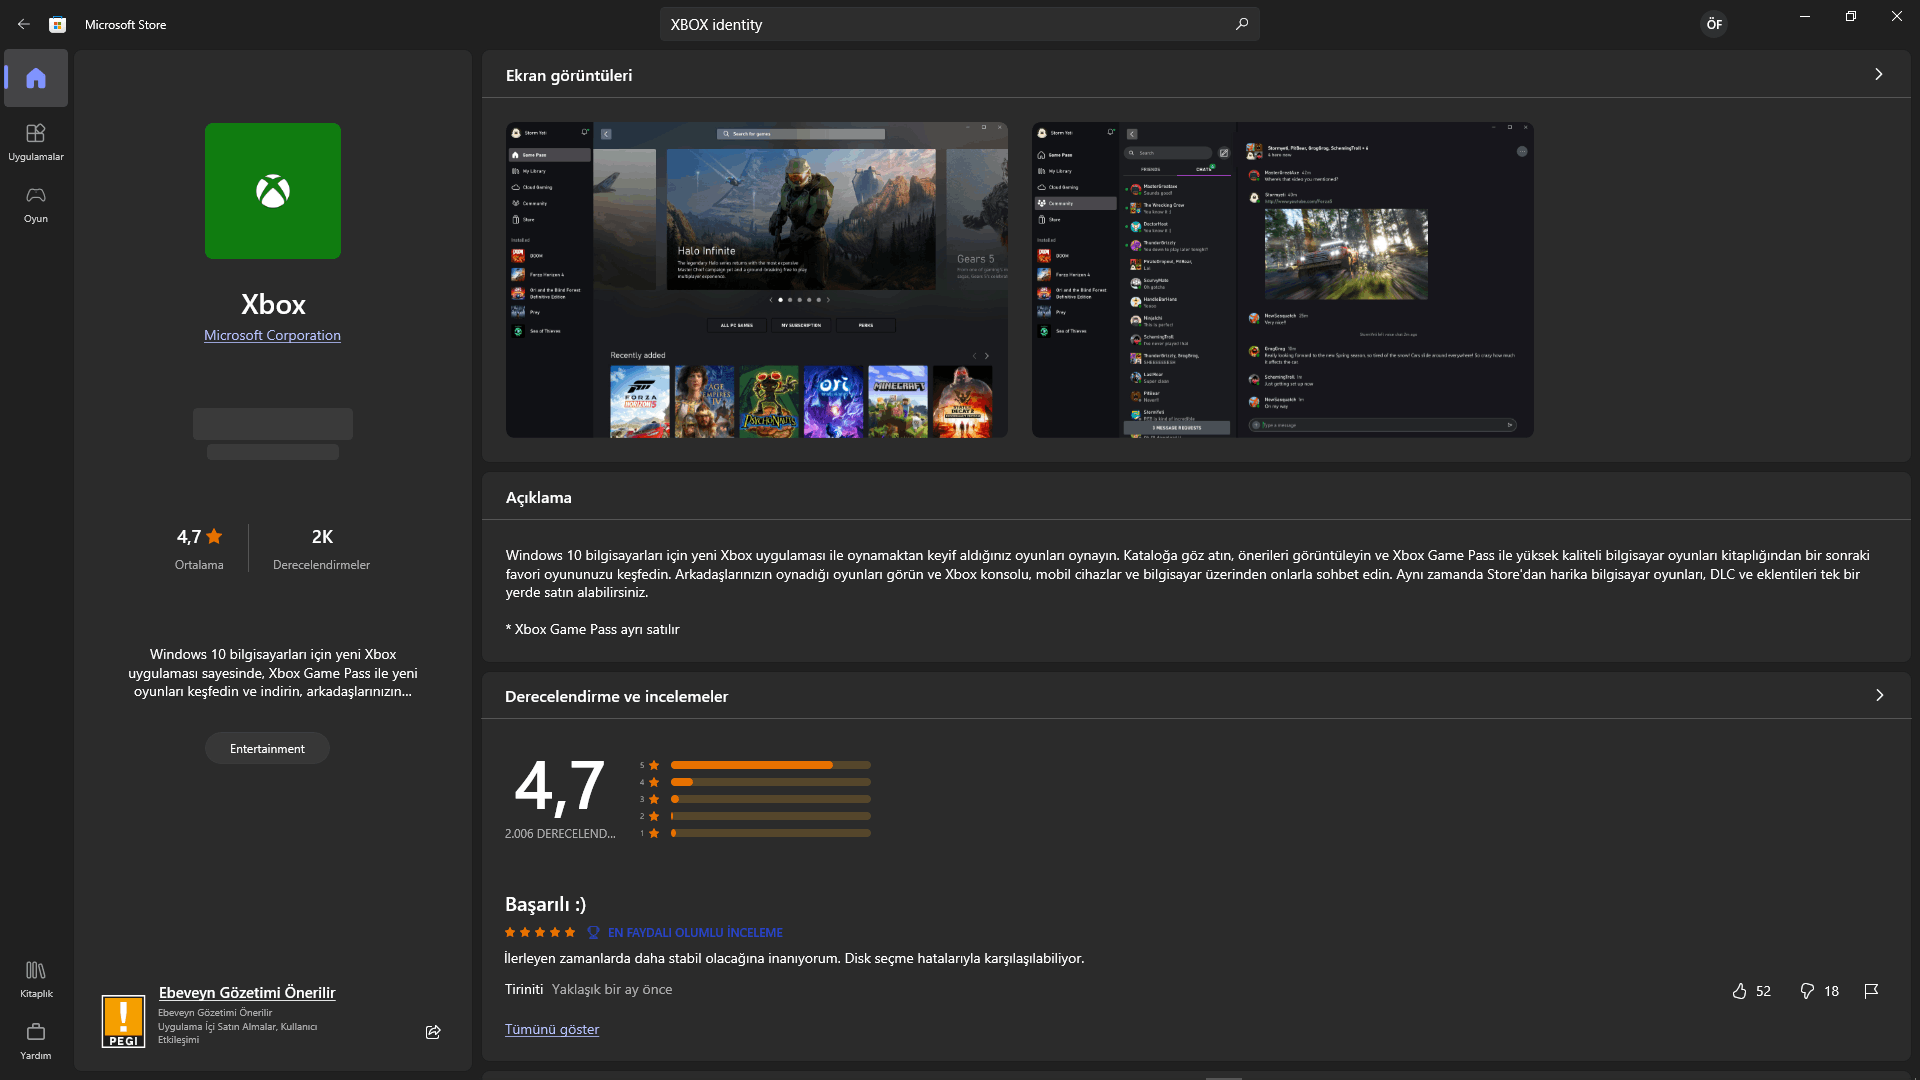Viewport: 1920px width, 1080px height.
Task: Click the Xbox app icon
Action: point(272,190)
